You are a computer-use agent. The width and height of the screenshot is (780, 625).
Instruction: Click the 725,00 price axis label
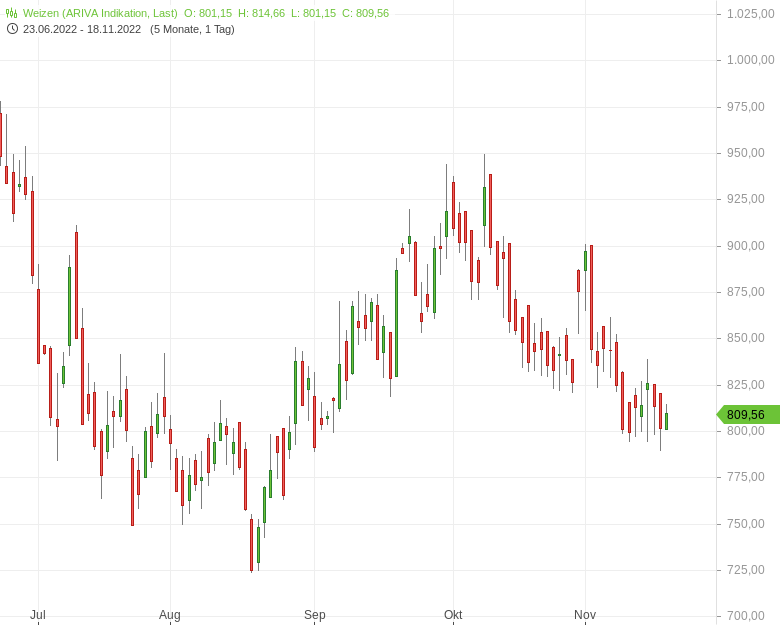[746, 570]
